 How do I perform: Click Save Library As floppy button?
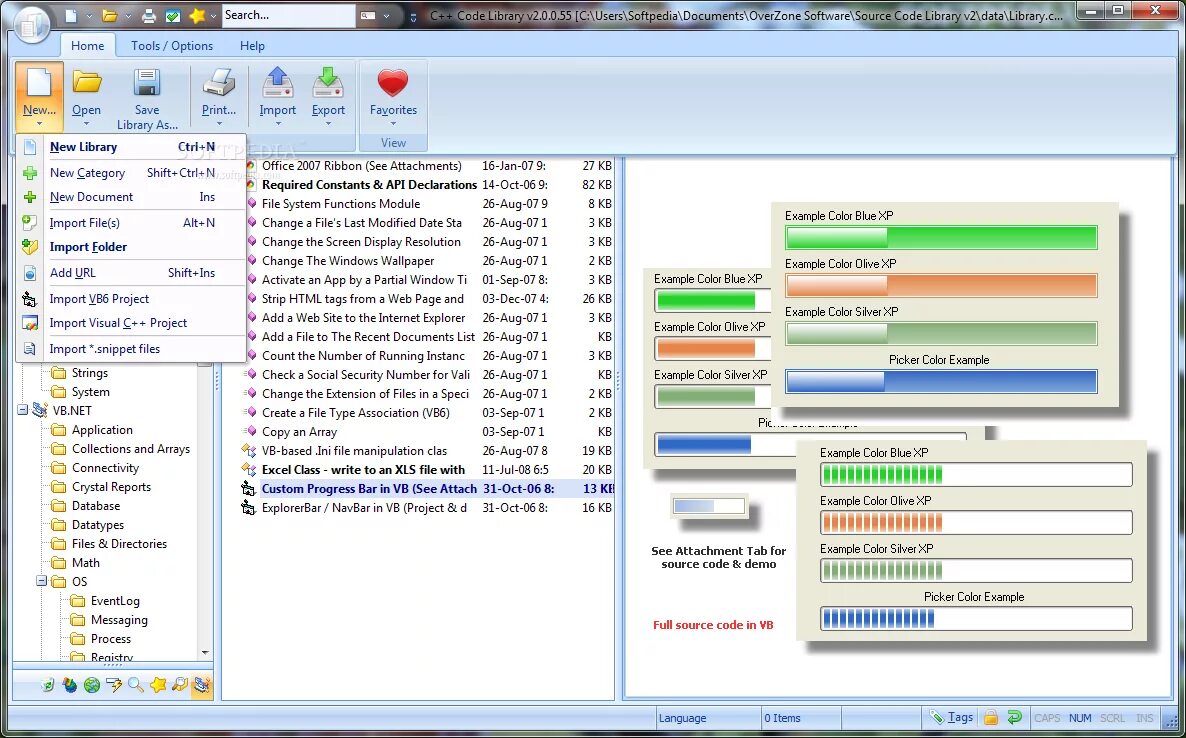point(147,98)
